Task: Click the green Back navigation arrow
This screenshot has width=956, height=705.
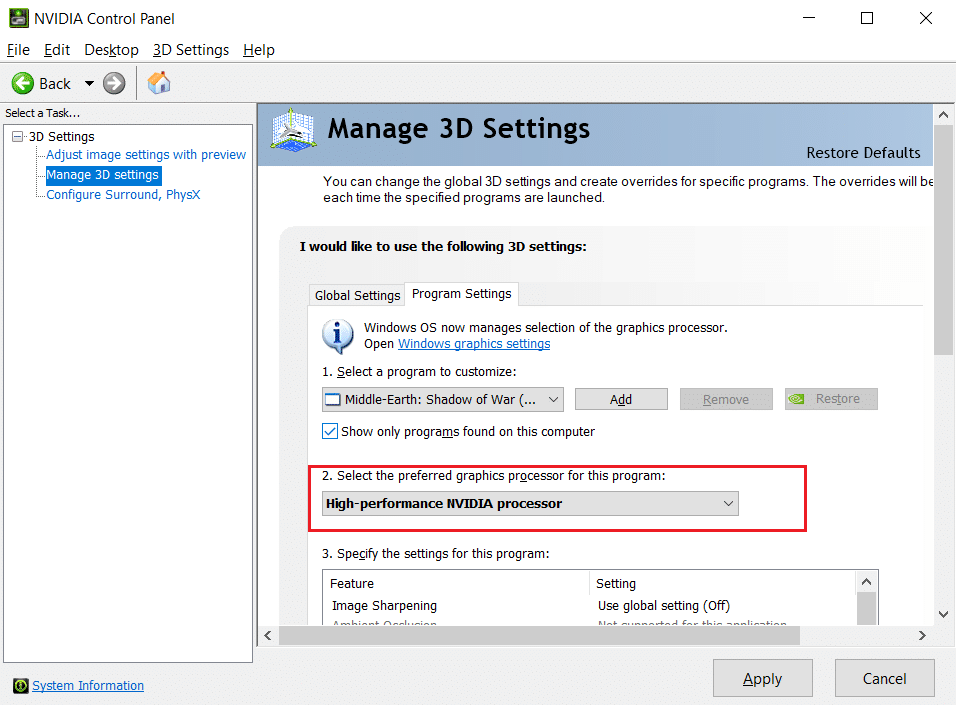Action: (22, 83)
